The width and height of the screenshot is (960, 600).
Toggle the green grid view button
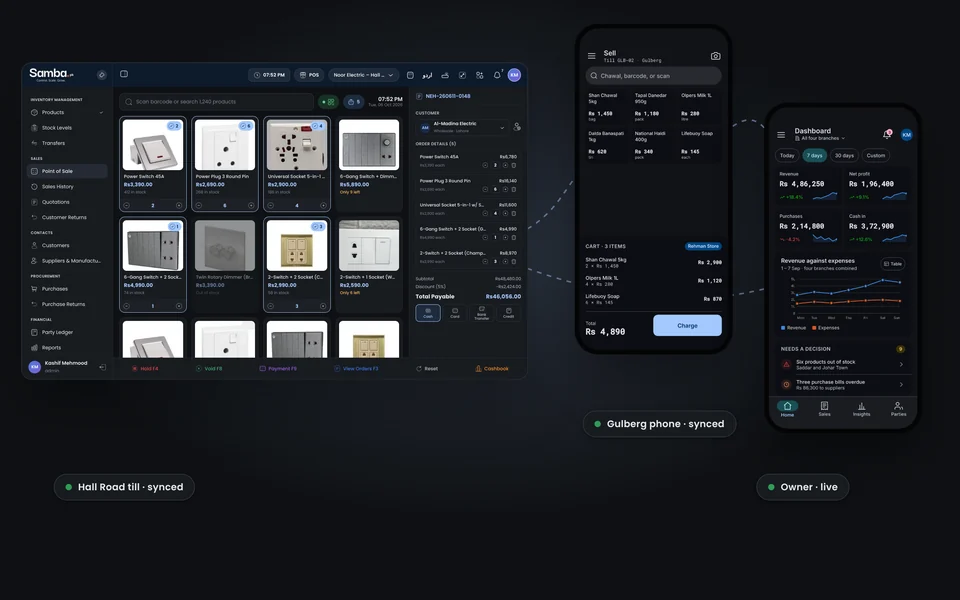click(x=328, y=102)
